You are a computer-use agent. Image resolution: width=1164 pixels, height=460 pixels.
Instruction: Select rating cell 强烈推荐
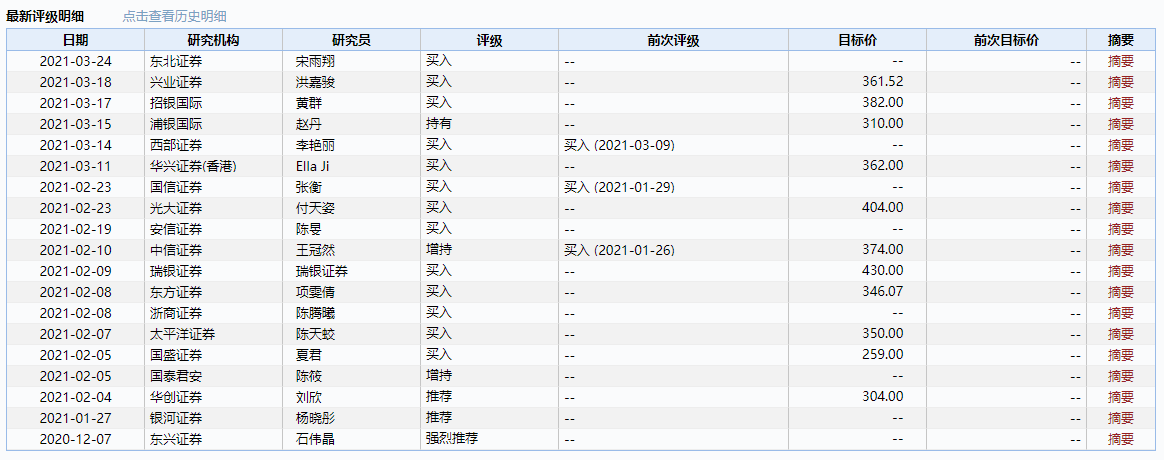pos(451,438)
